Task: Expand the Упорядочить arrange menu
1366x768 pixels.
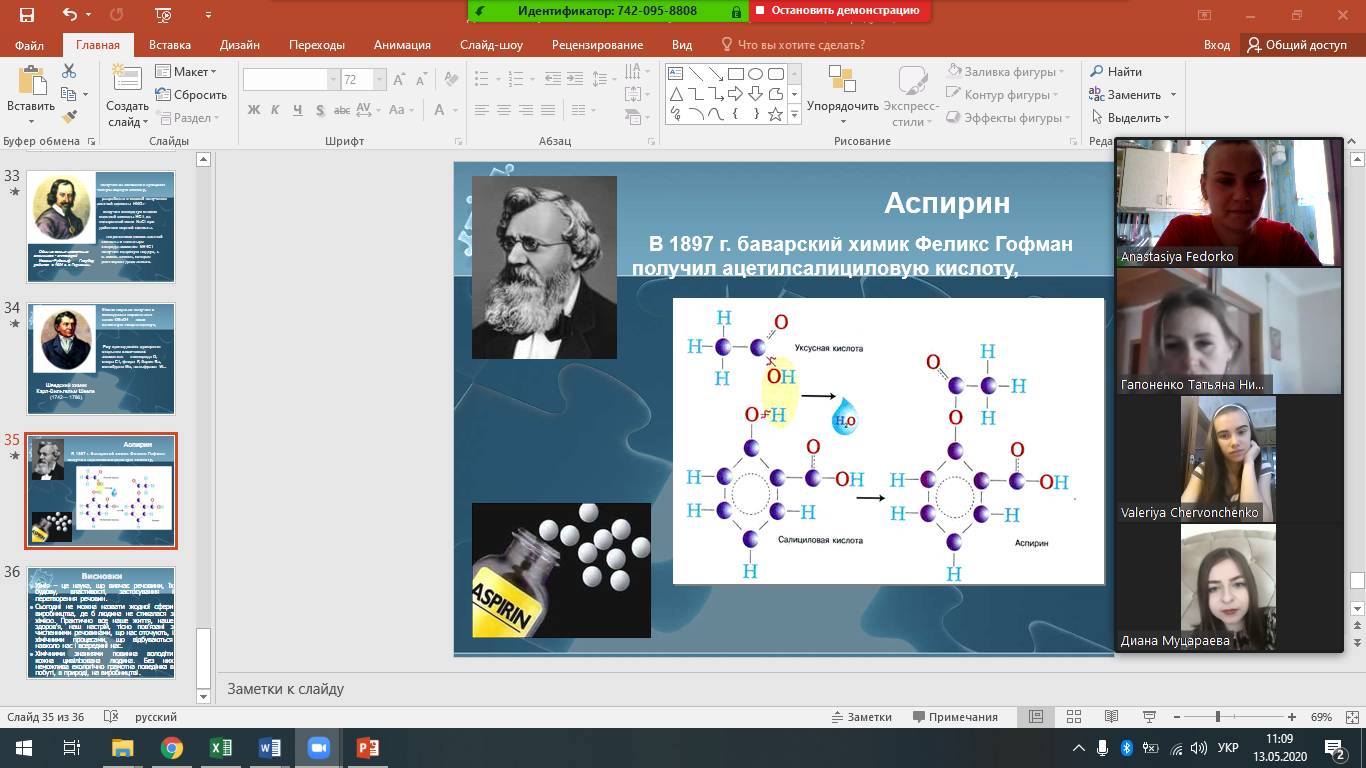Action: coord(842,106)
